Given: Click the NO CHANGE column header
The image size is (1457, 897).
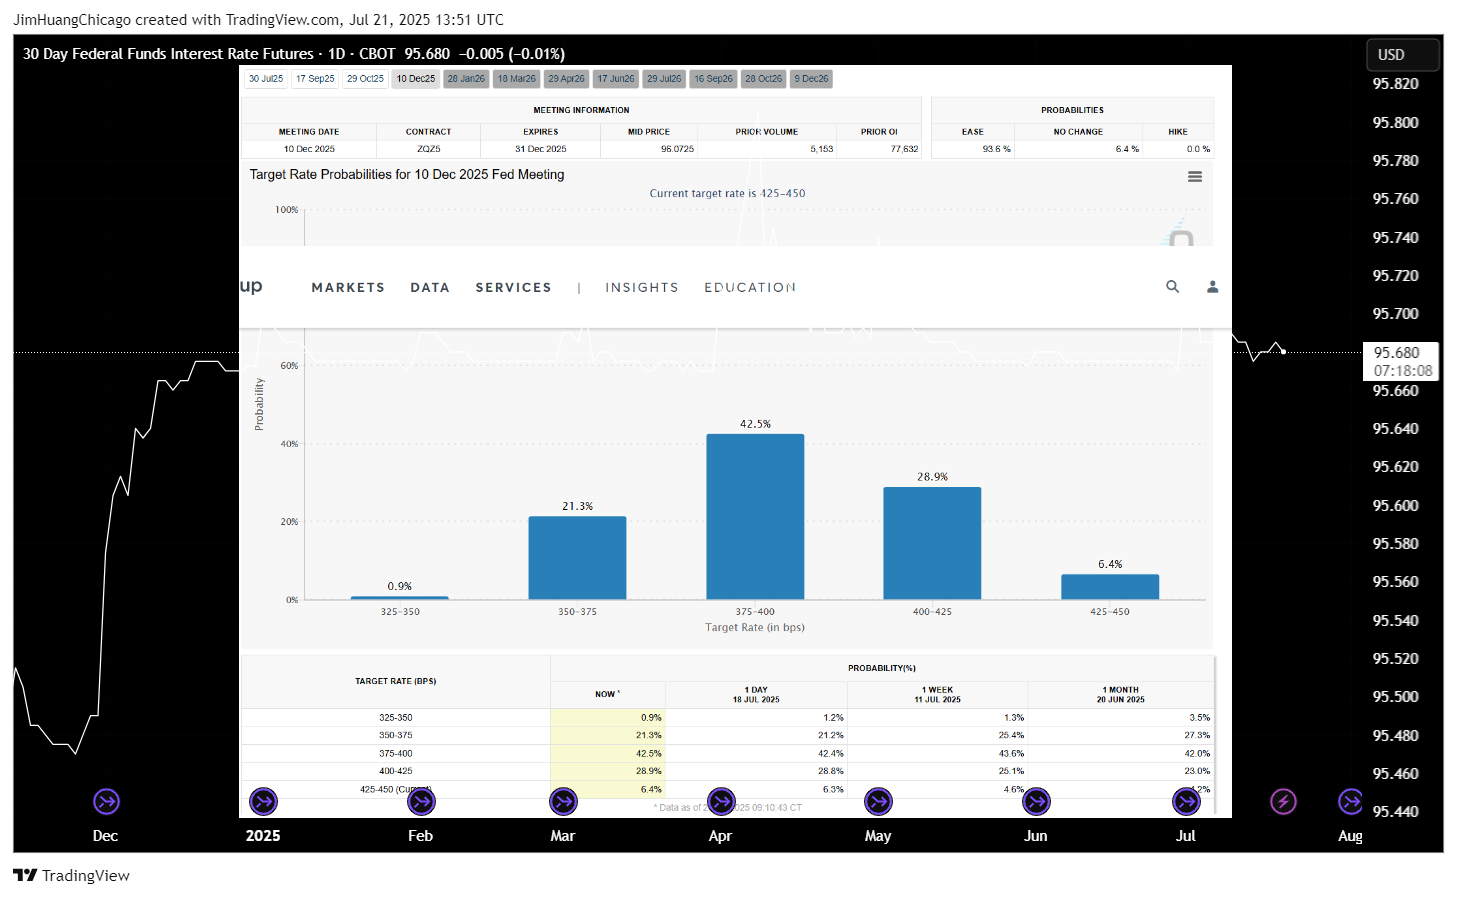Looking at the screenshot, I should (1078, 132).
